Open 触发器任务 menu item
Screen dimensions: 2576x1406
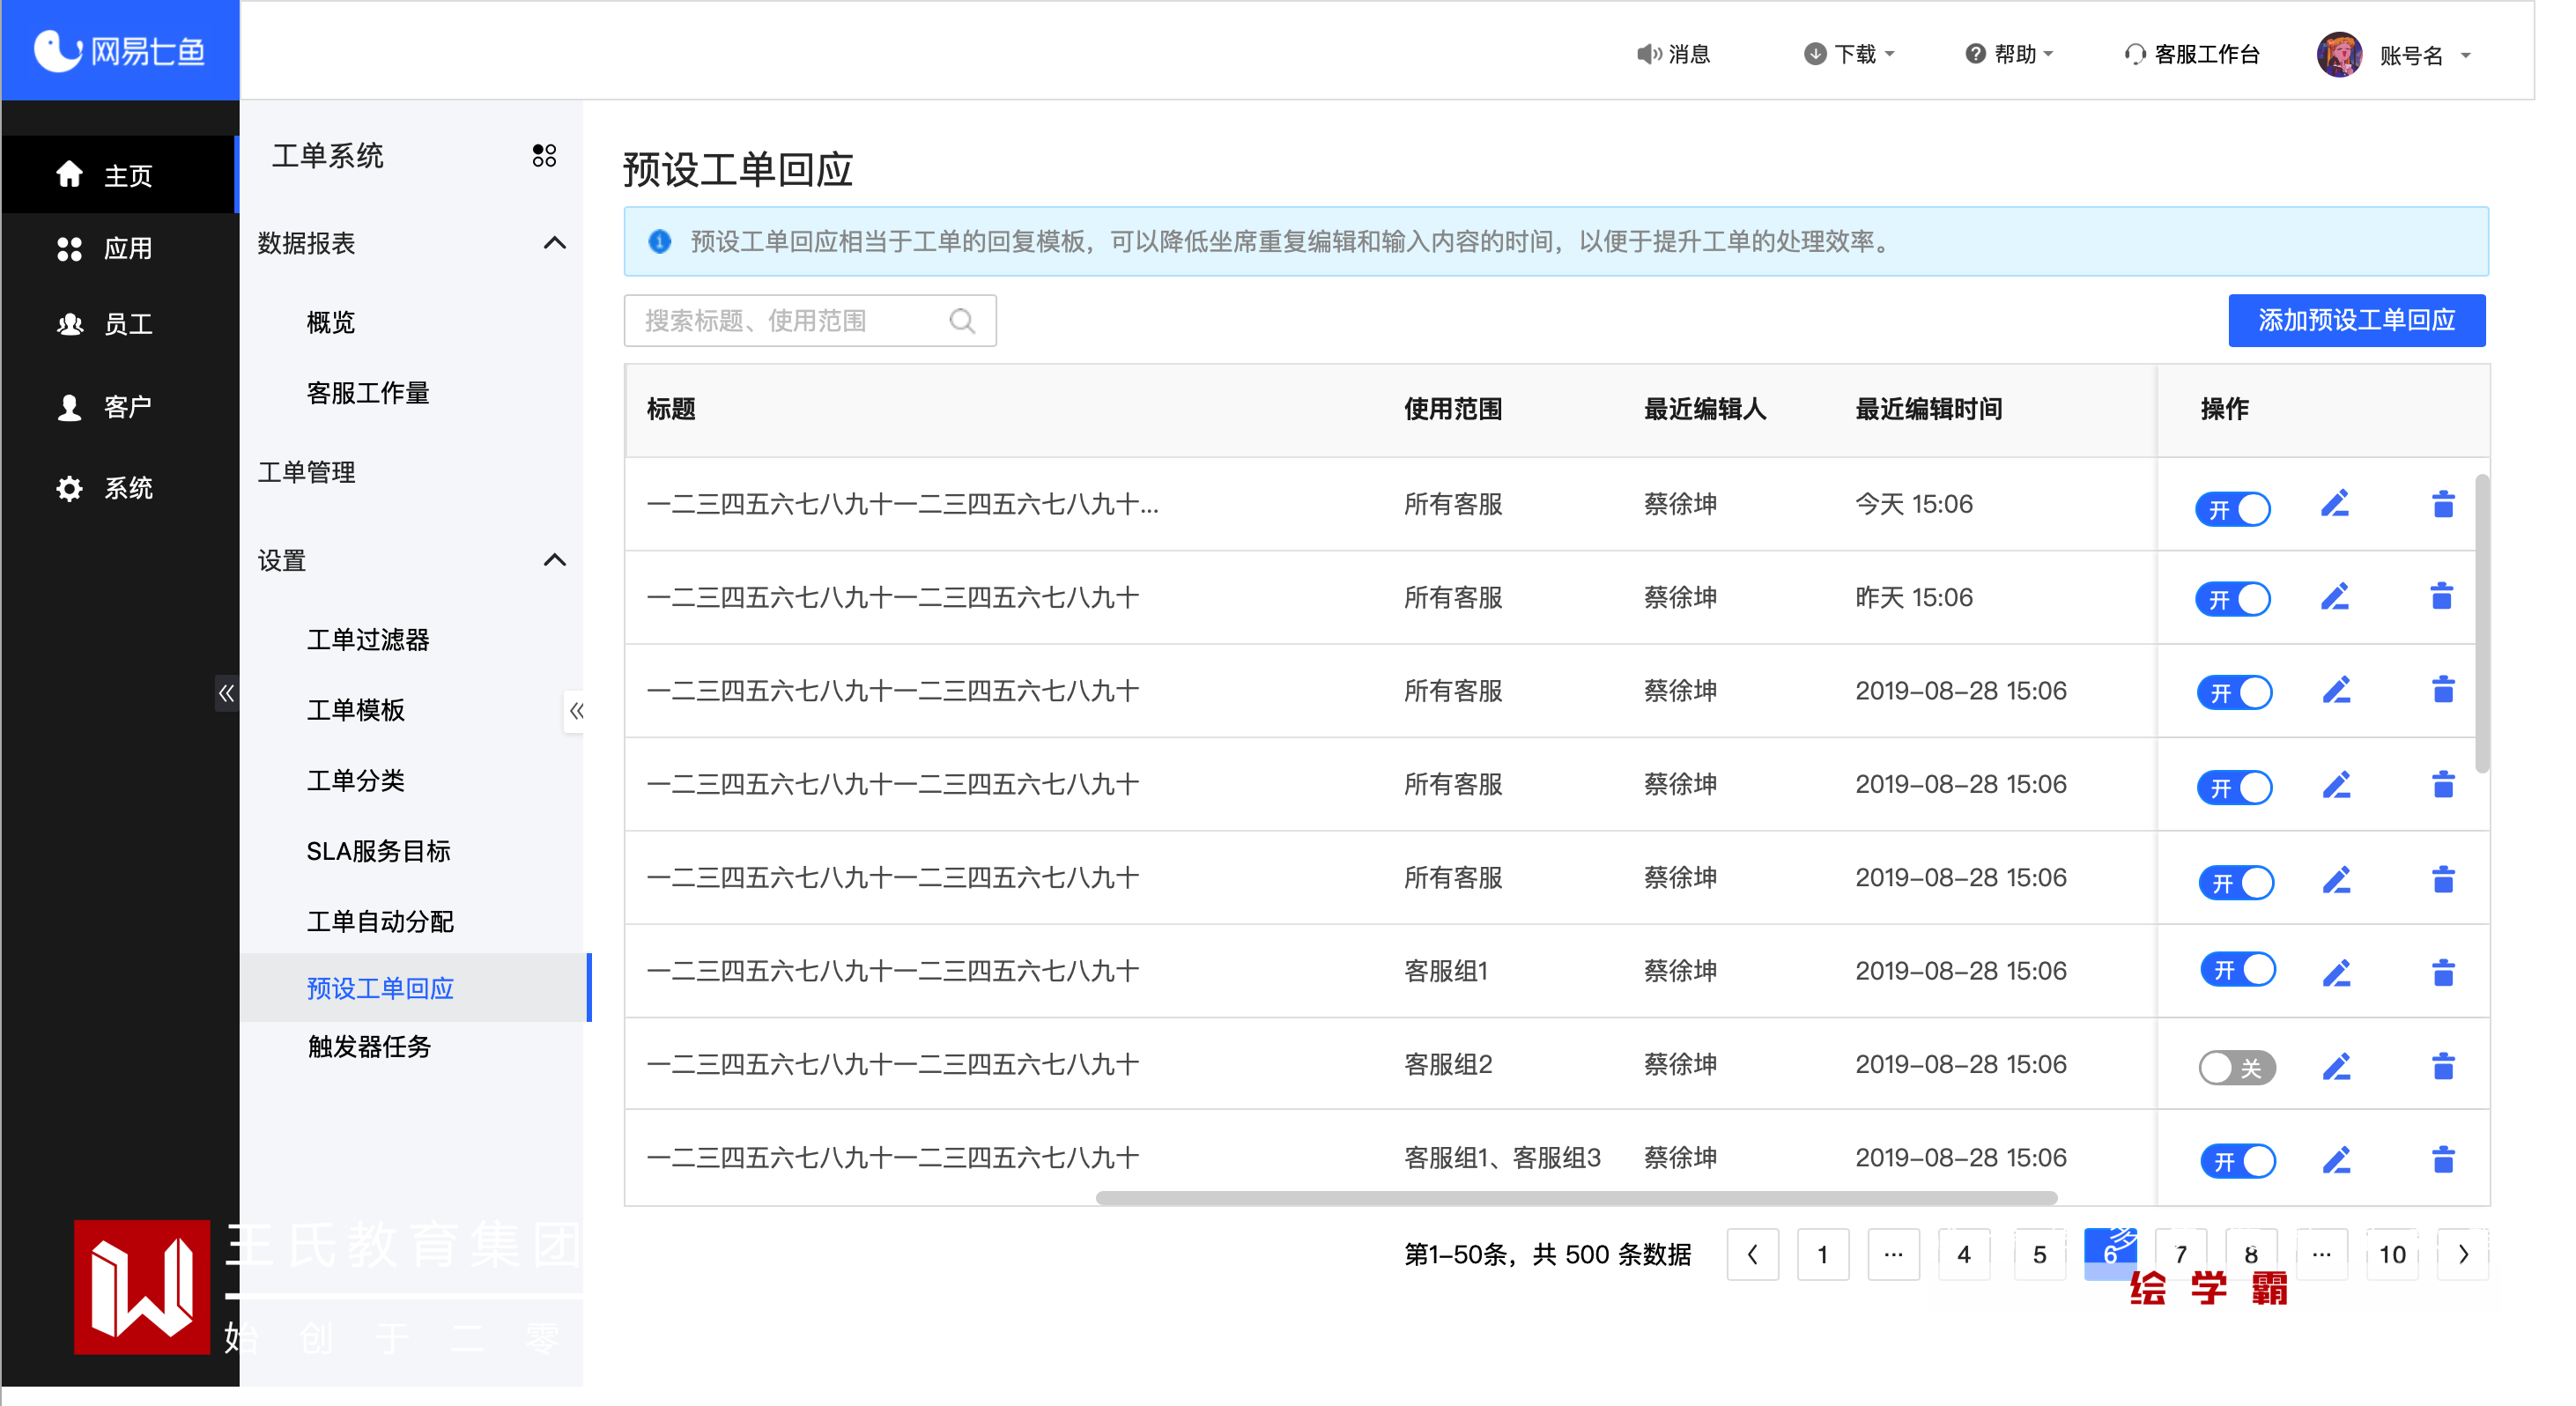(x=368, y=1046)
